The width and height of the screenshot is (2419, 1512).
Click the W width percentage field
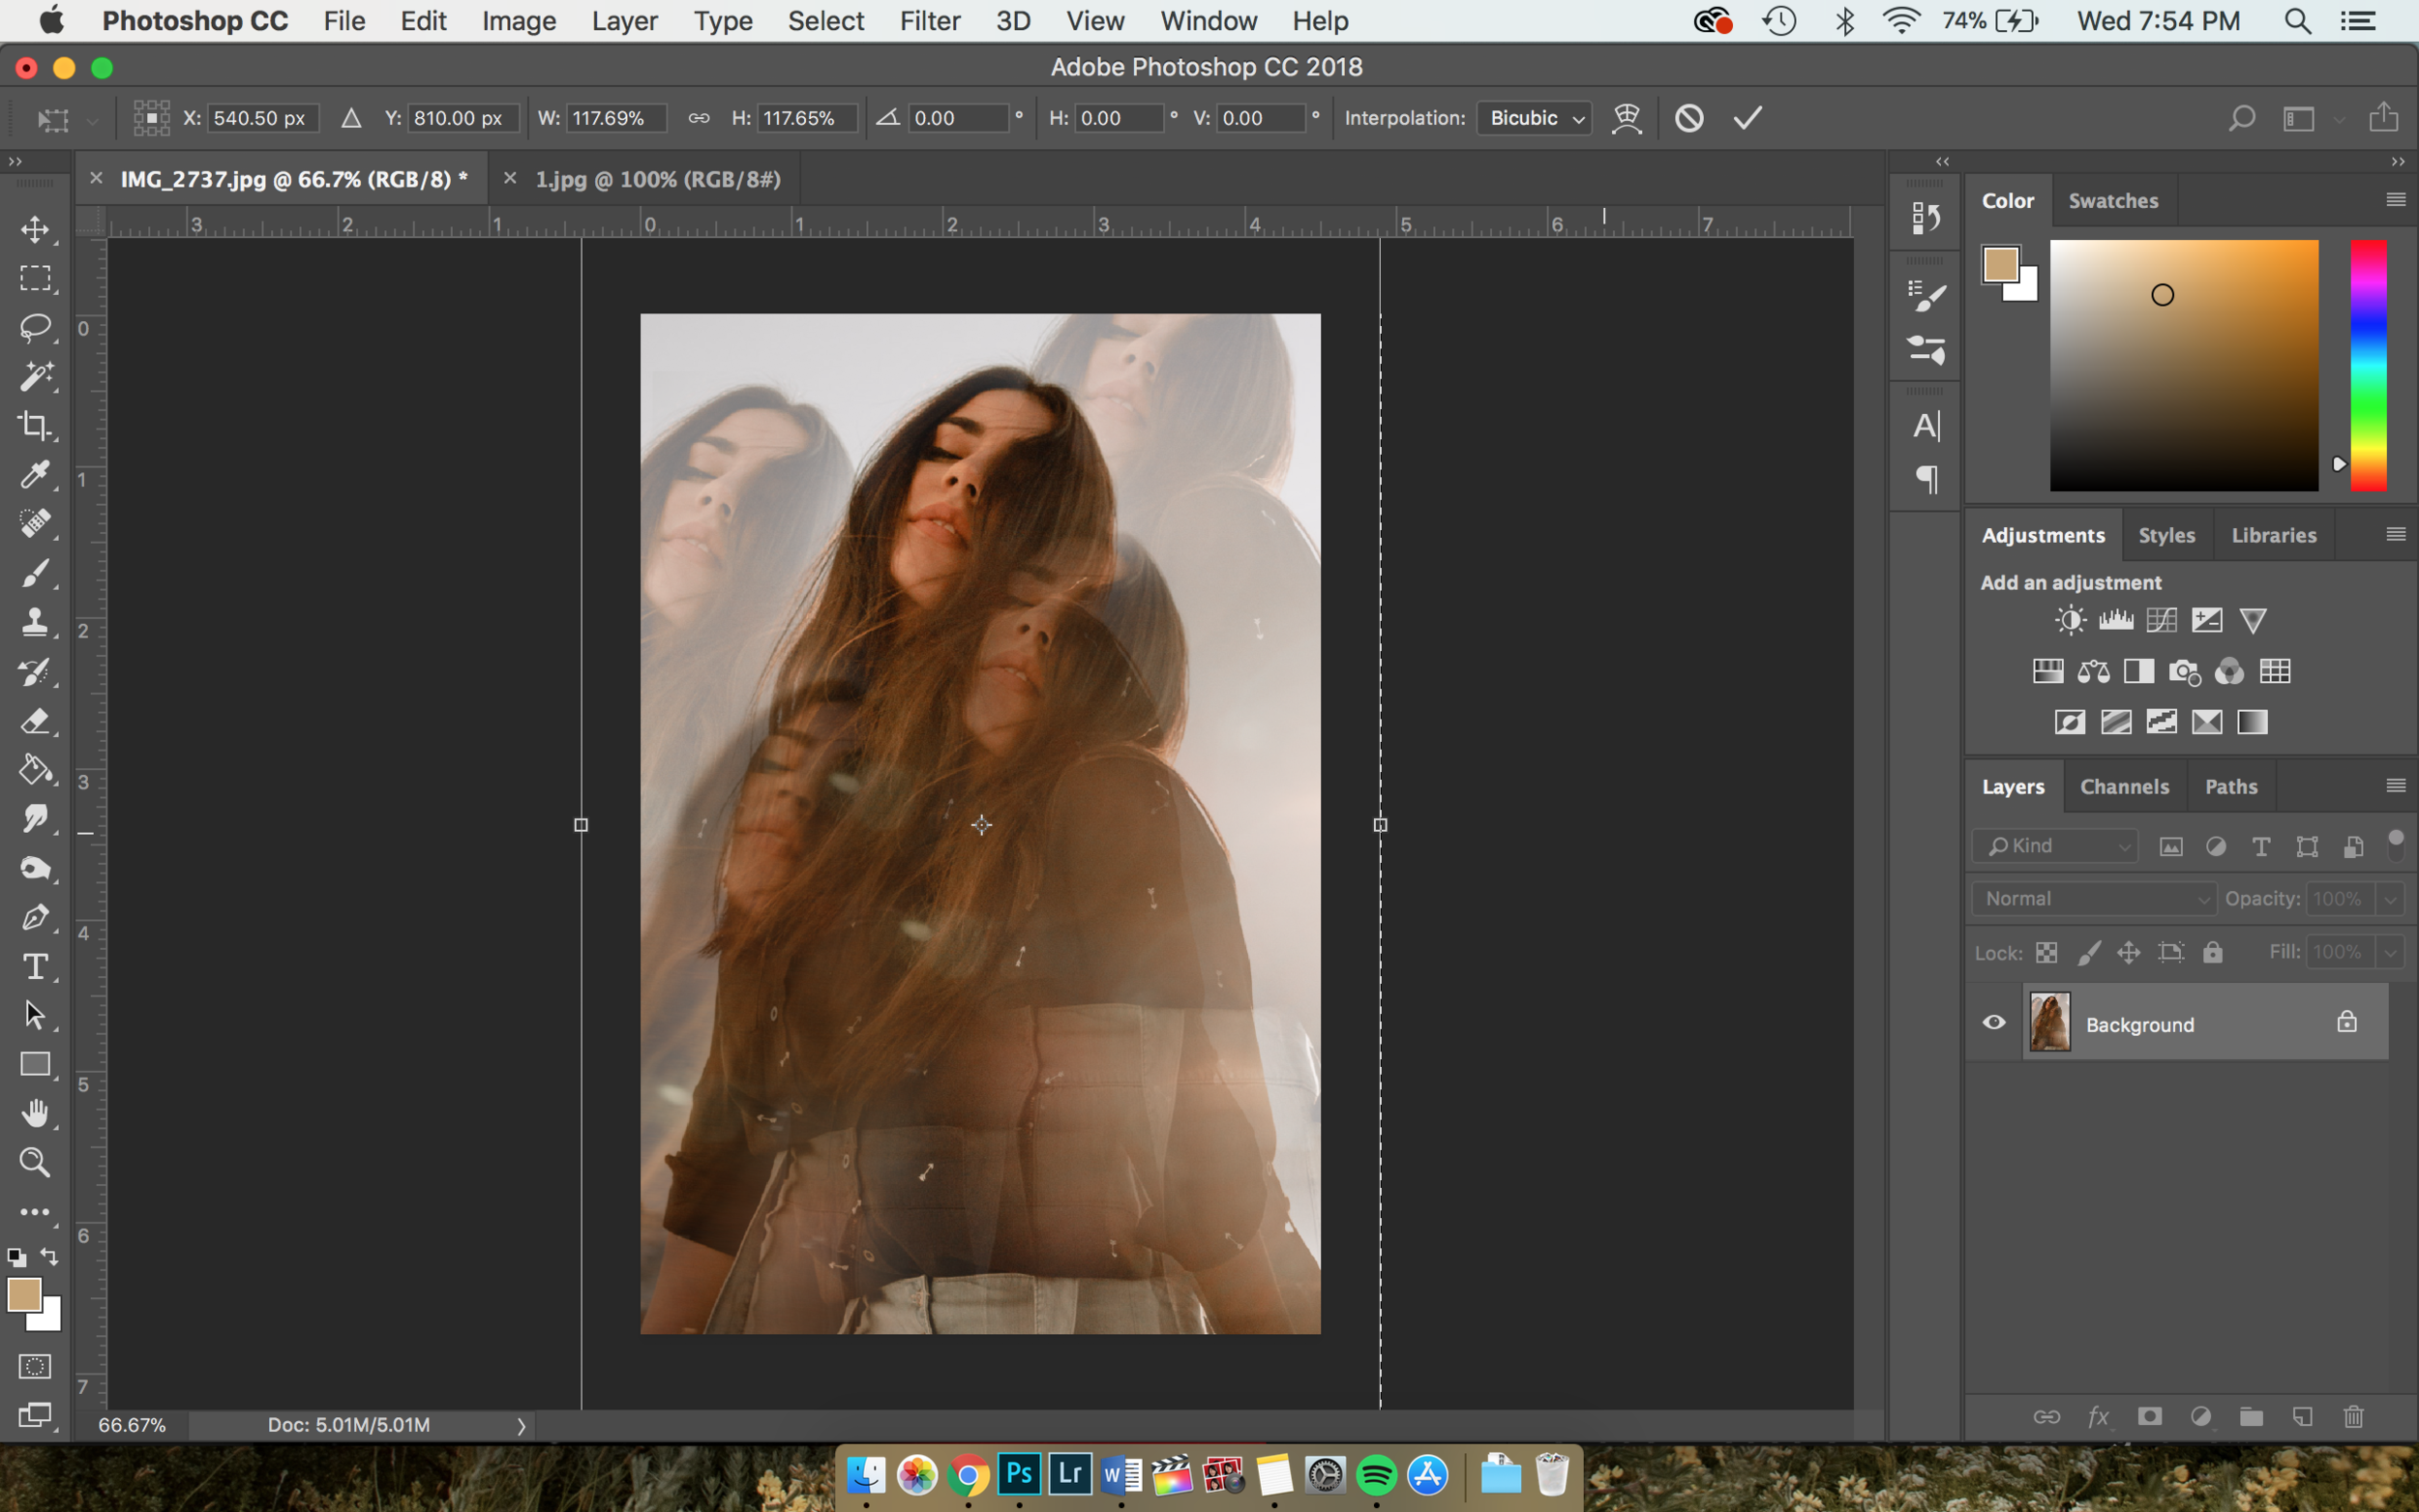616,118
